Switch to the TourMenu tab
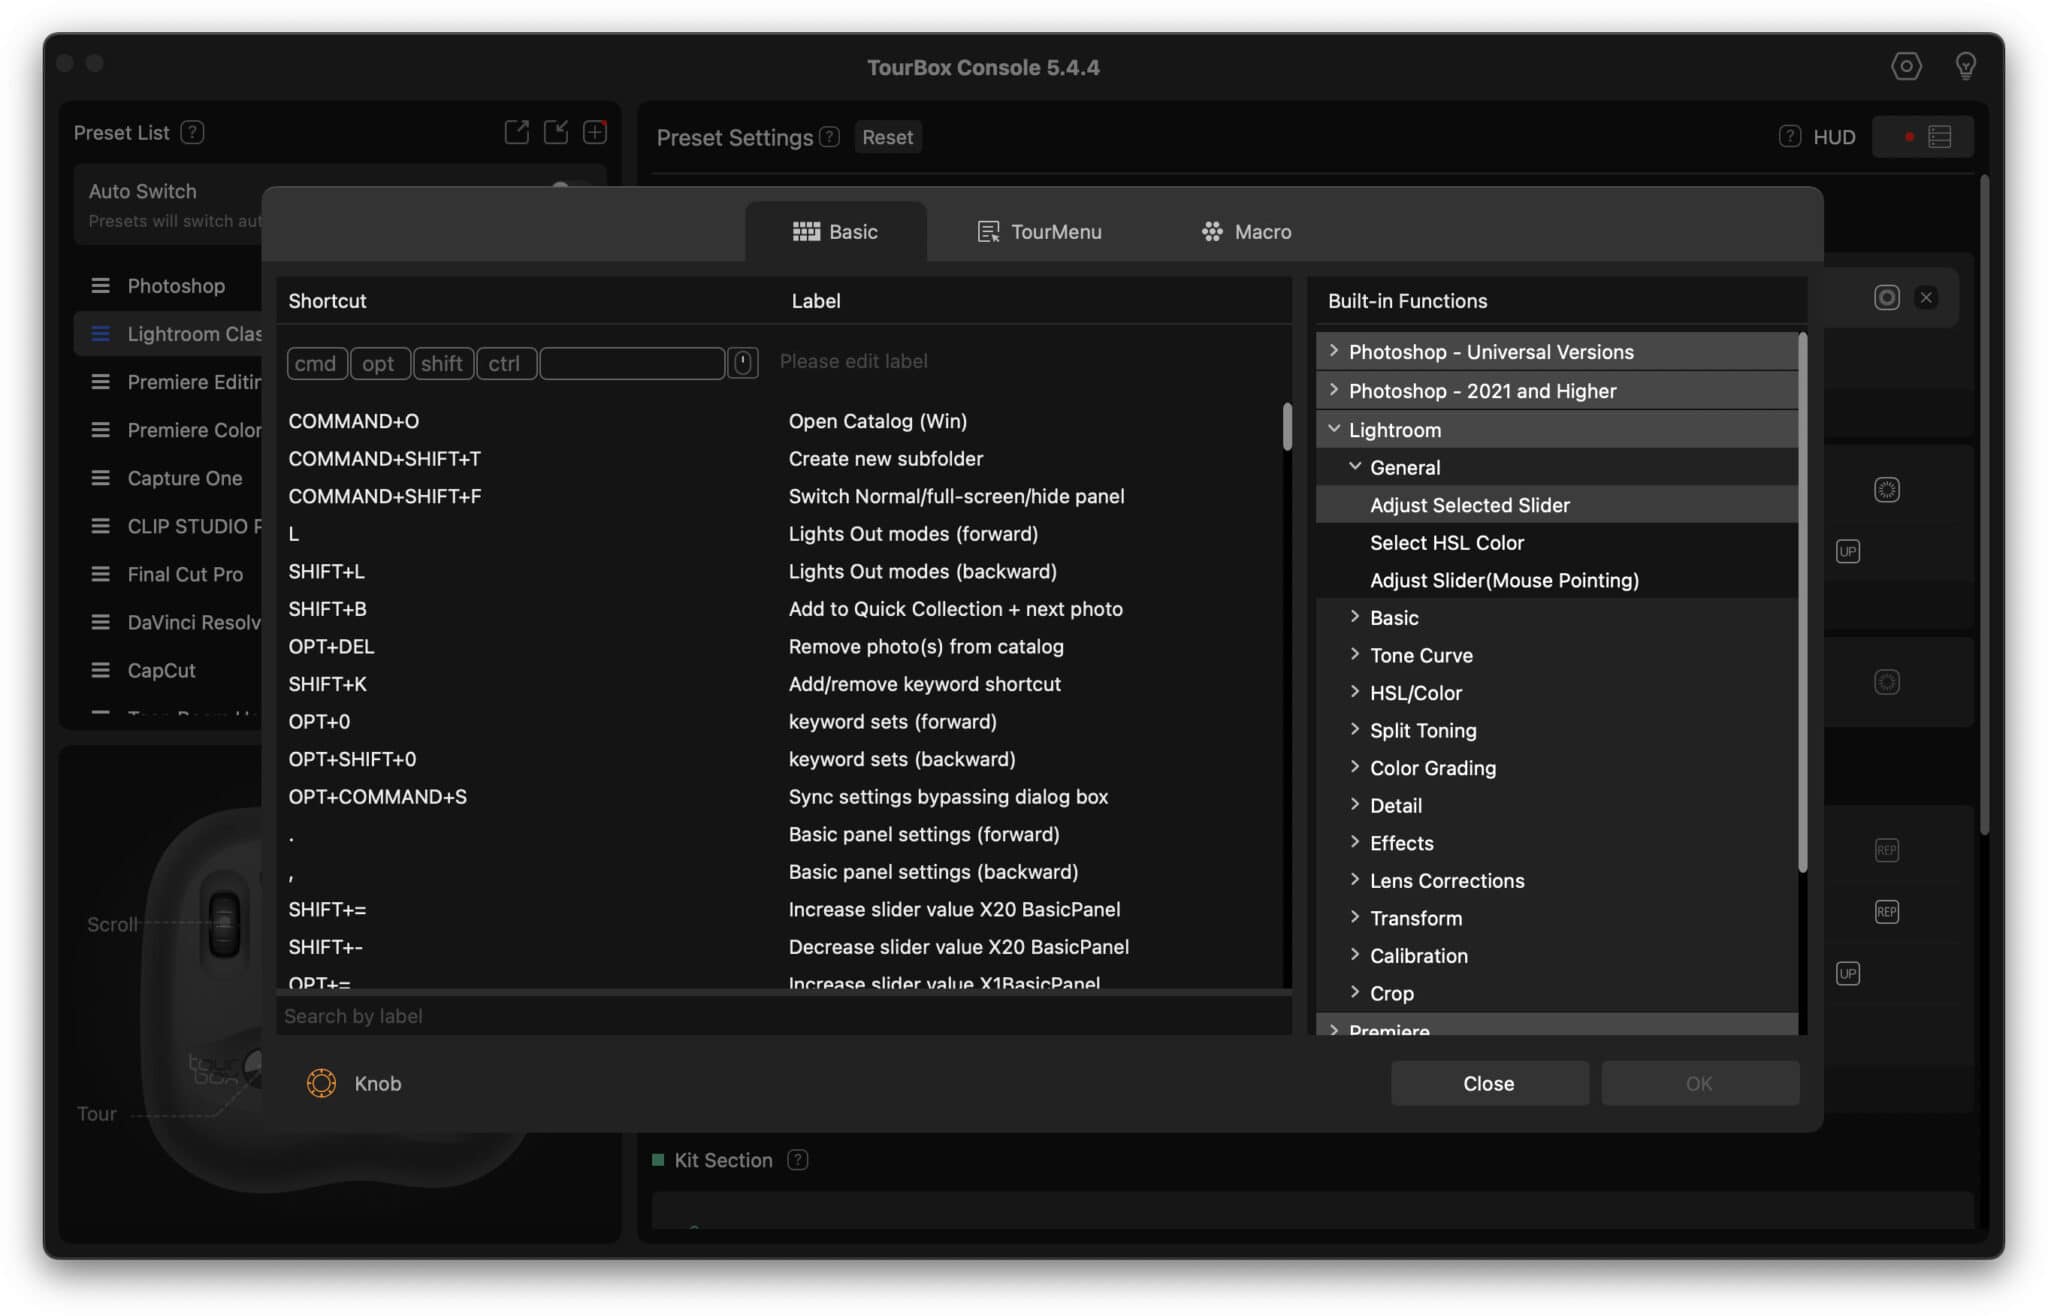The width and height of the screenshot is (2048, 1316). click(1039, 231)
